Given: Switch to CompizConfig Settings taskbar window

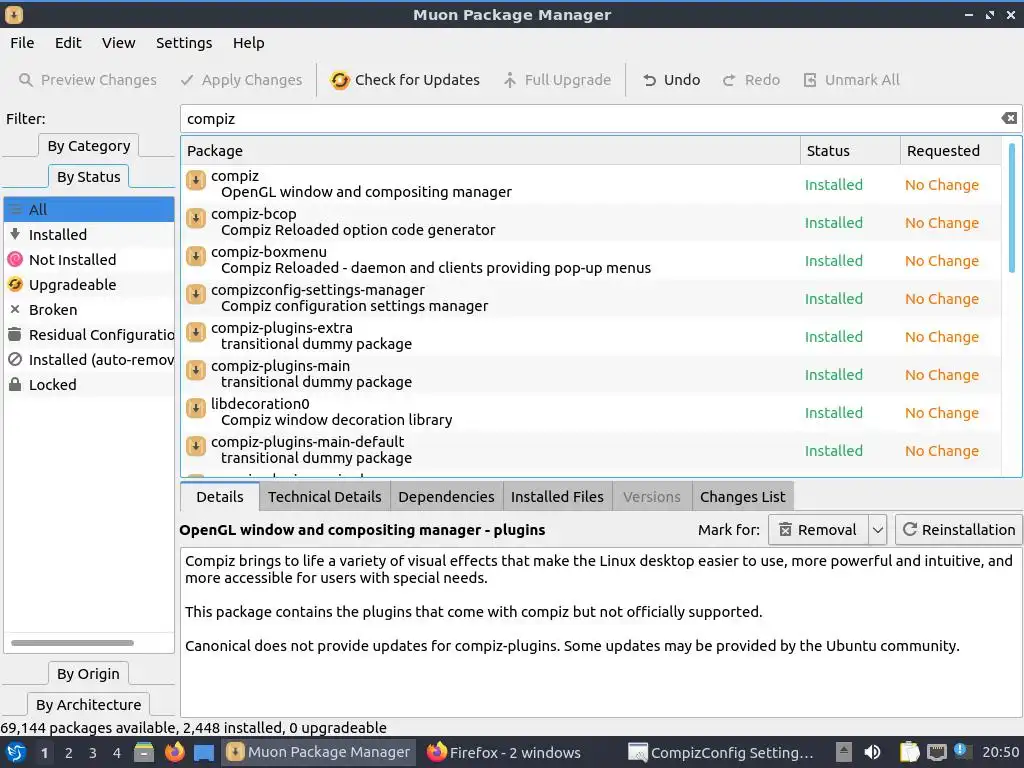Looking at the screenshot, I should [x=722, y=752].
